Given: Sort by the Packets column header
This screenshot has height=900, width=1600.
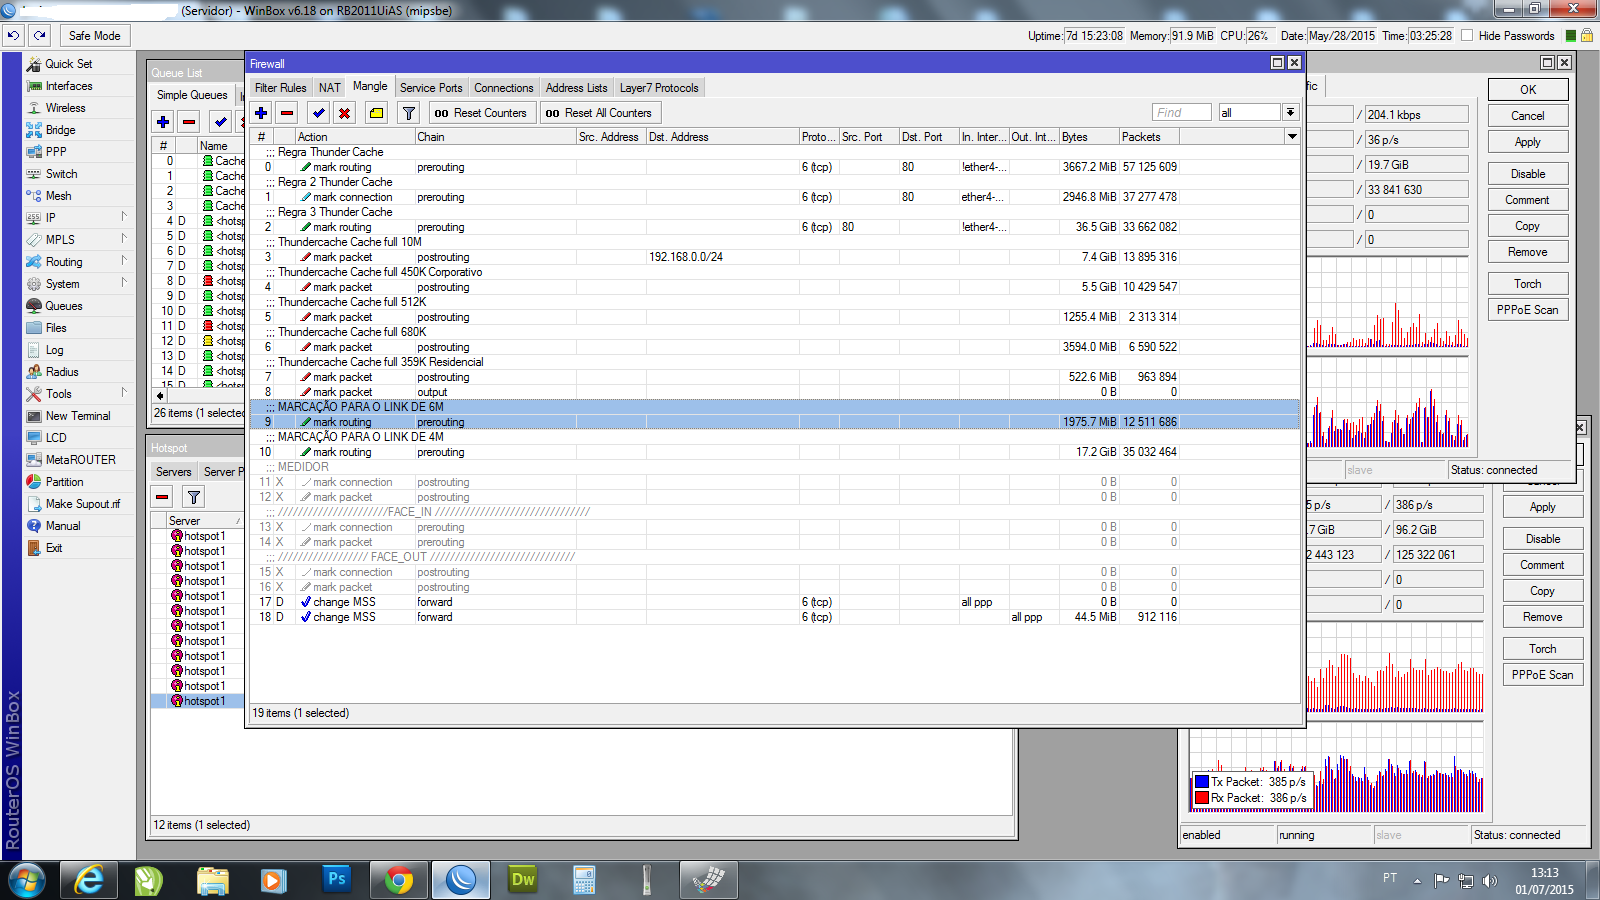Looking at the screenshot, I should (x=1149, y=137).
